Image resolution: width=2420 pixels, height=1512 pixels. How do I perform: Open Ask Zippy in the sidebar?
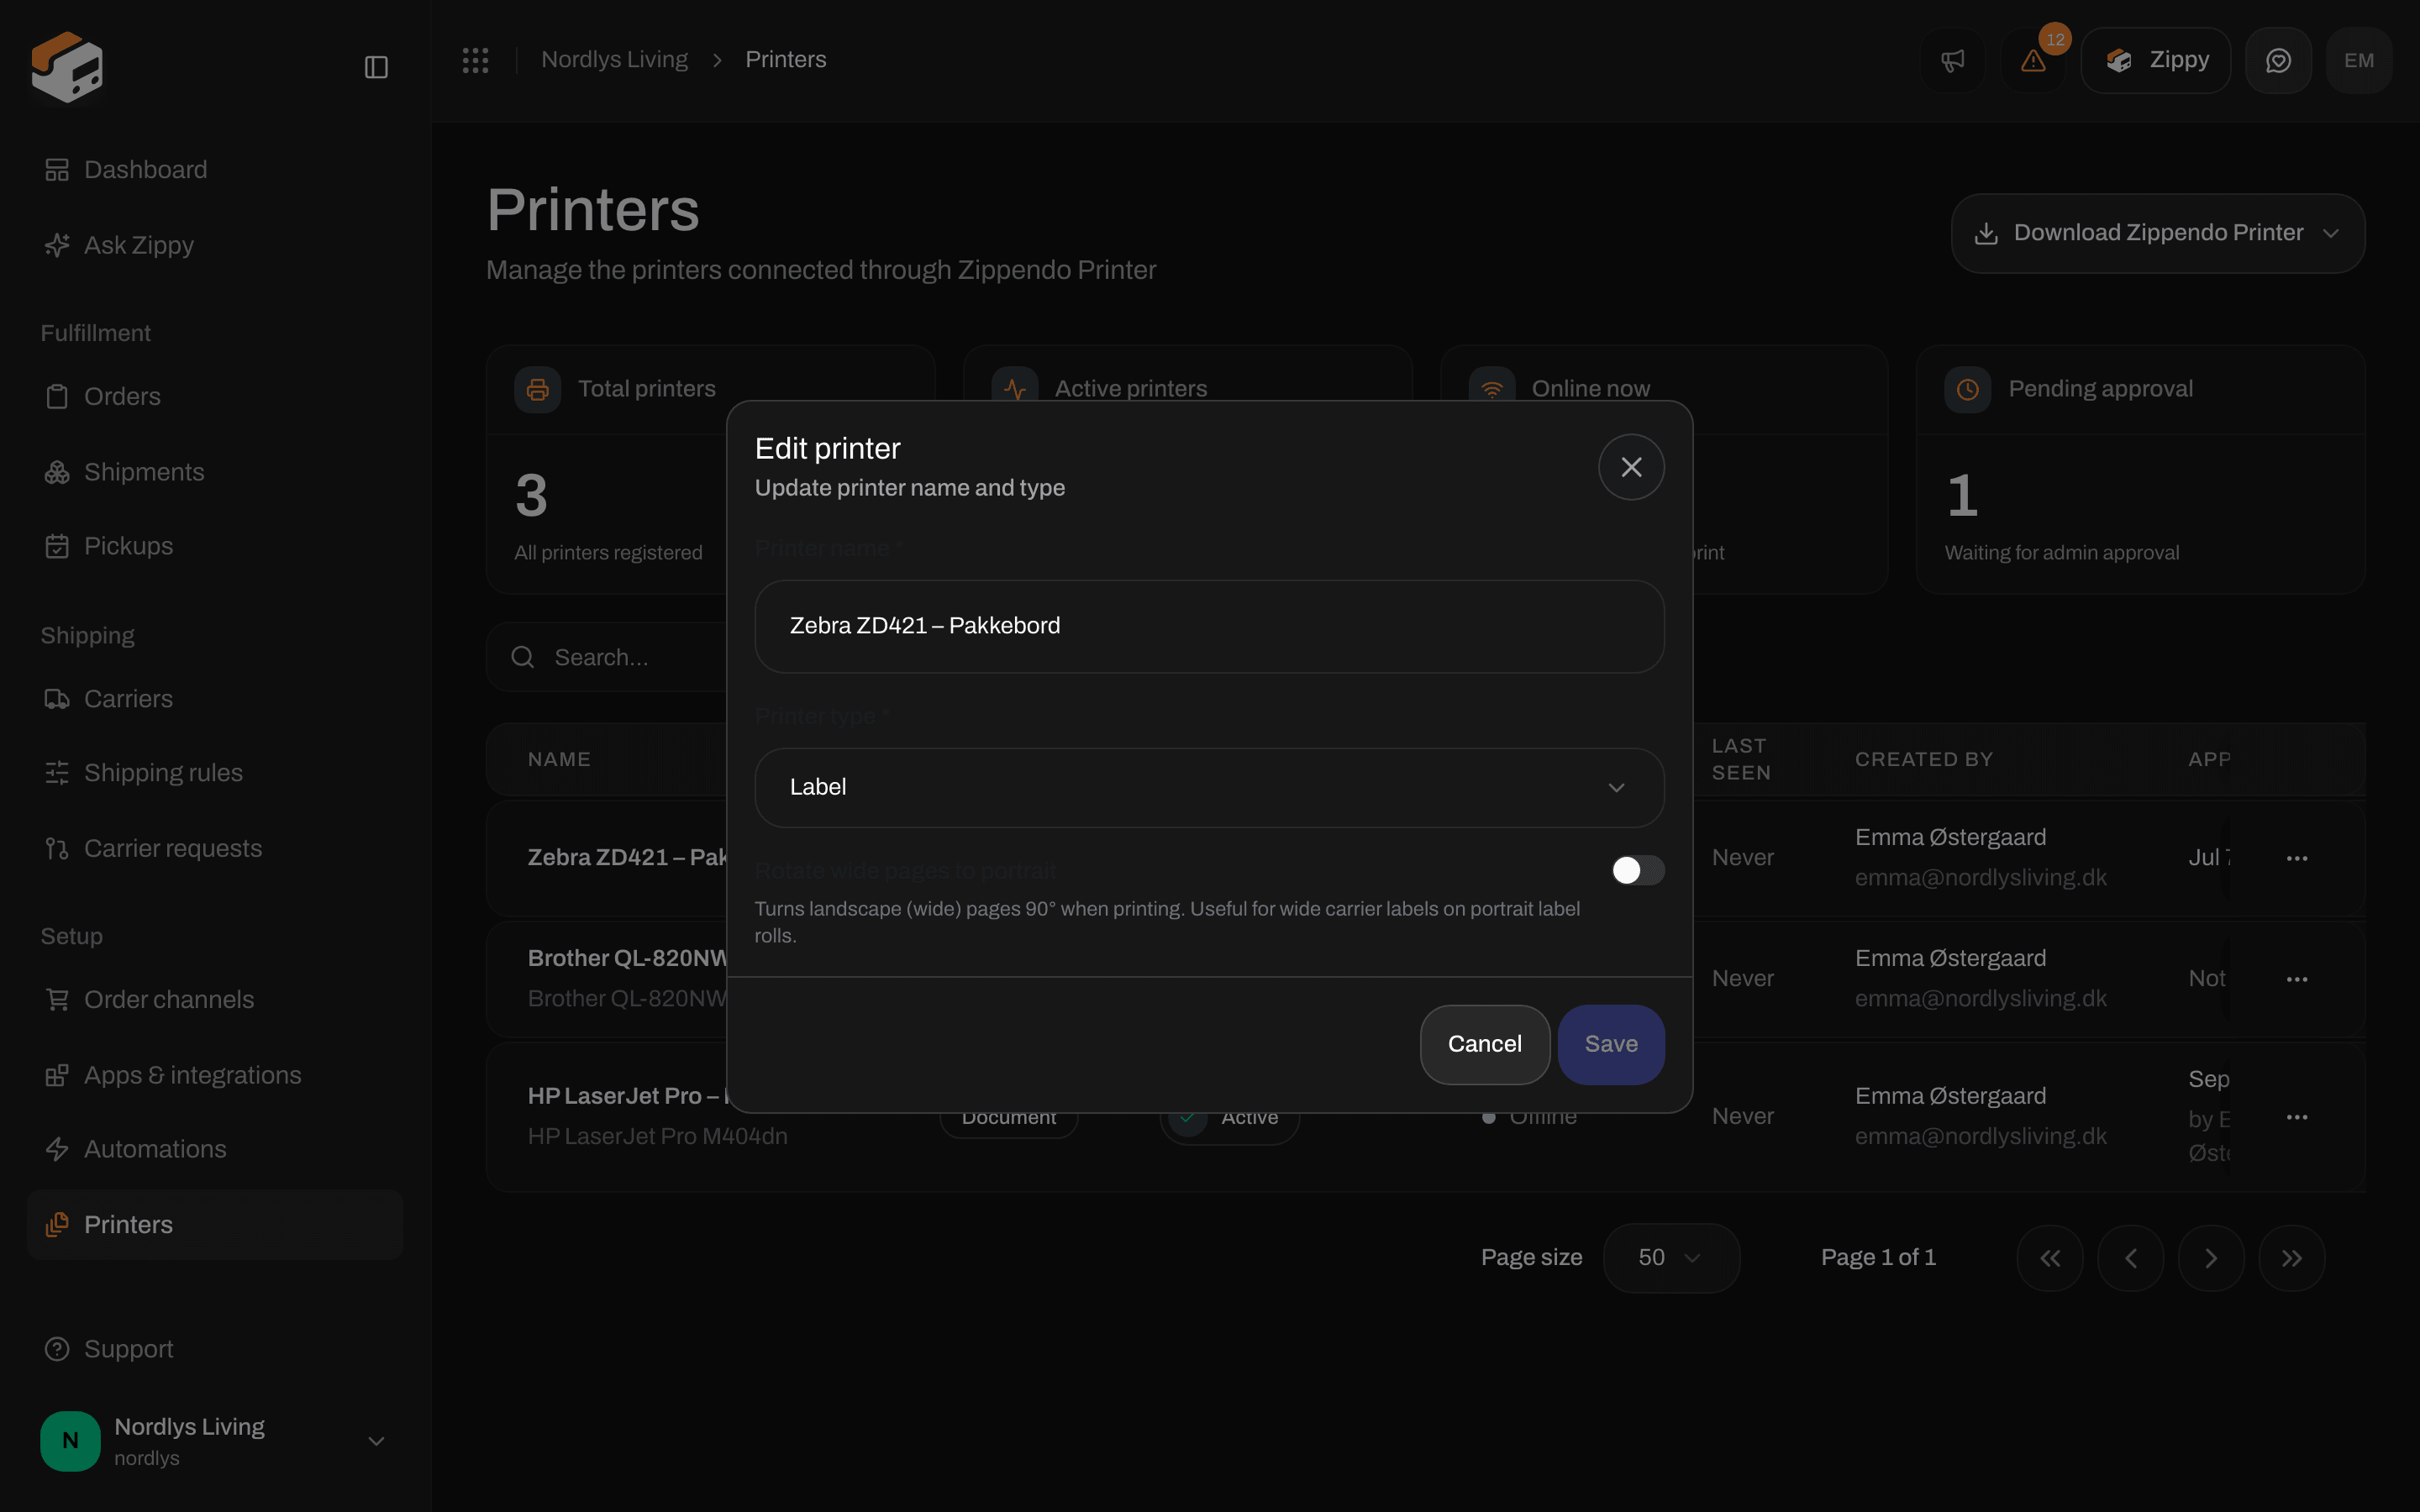(215, 245)
